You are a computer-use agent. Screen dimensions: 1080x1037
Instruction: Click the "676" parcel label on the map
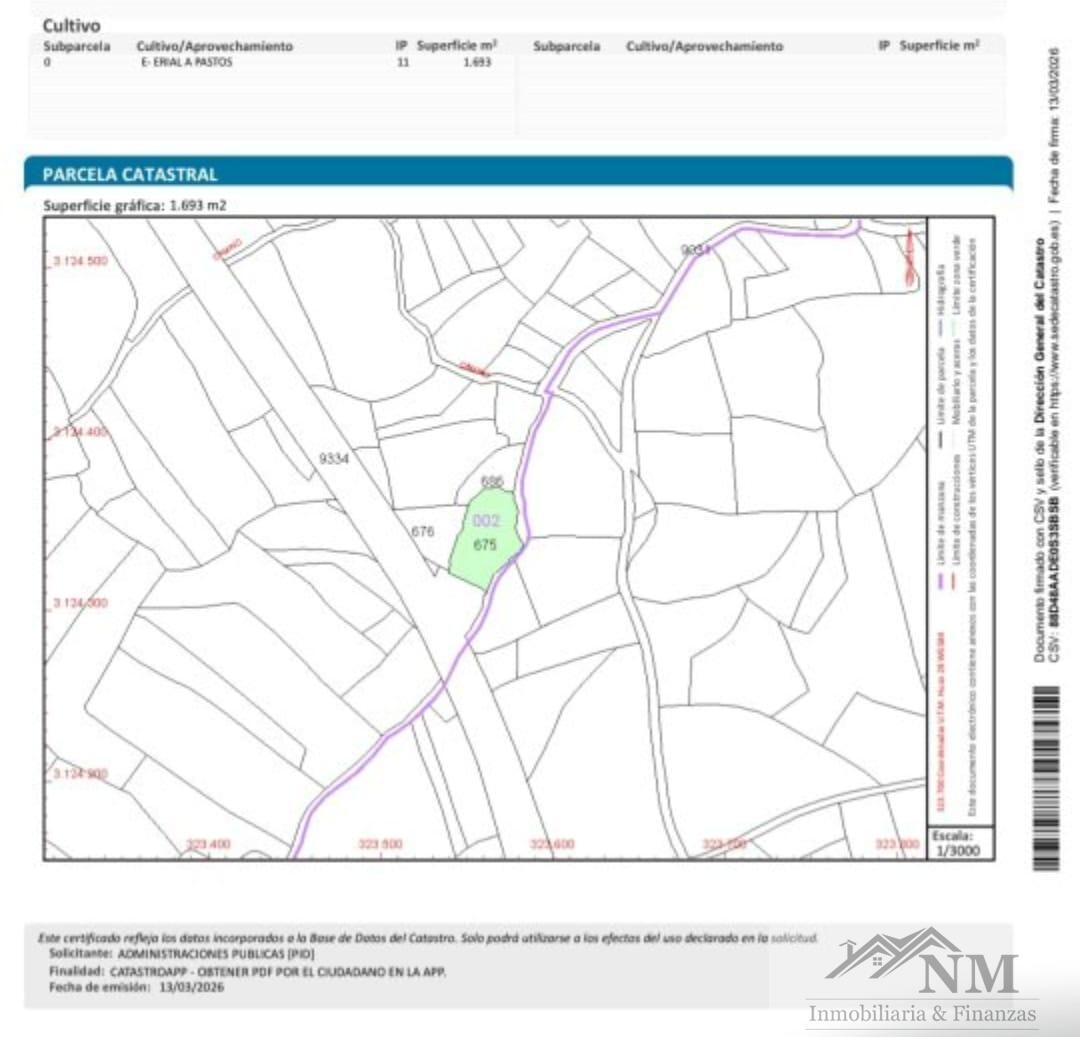[422, 531]
